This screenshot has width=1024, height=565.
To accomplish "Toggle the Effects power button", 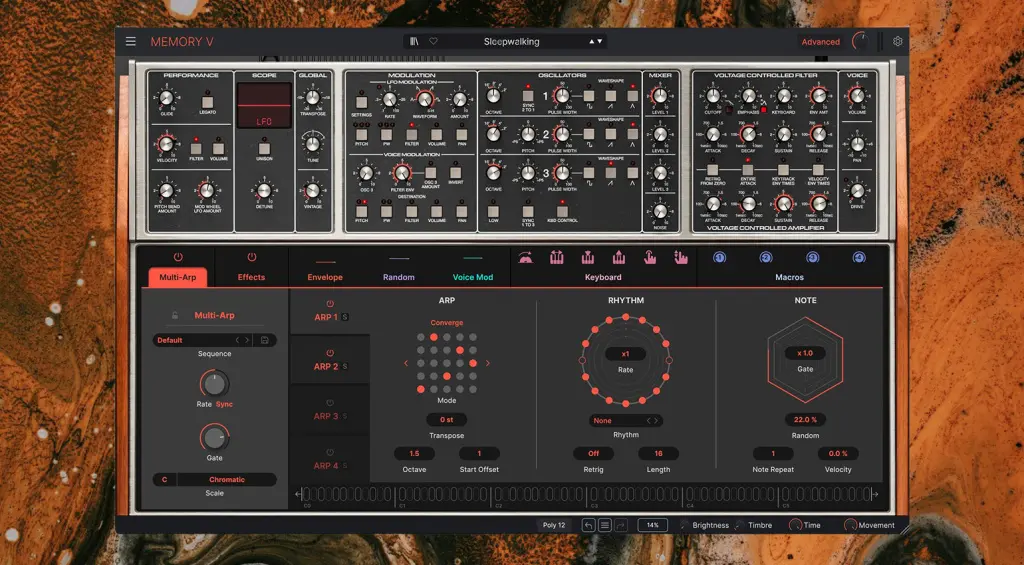I will point(251,257).
